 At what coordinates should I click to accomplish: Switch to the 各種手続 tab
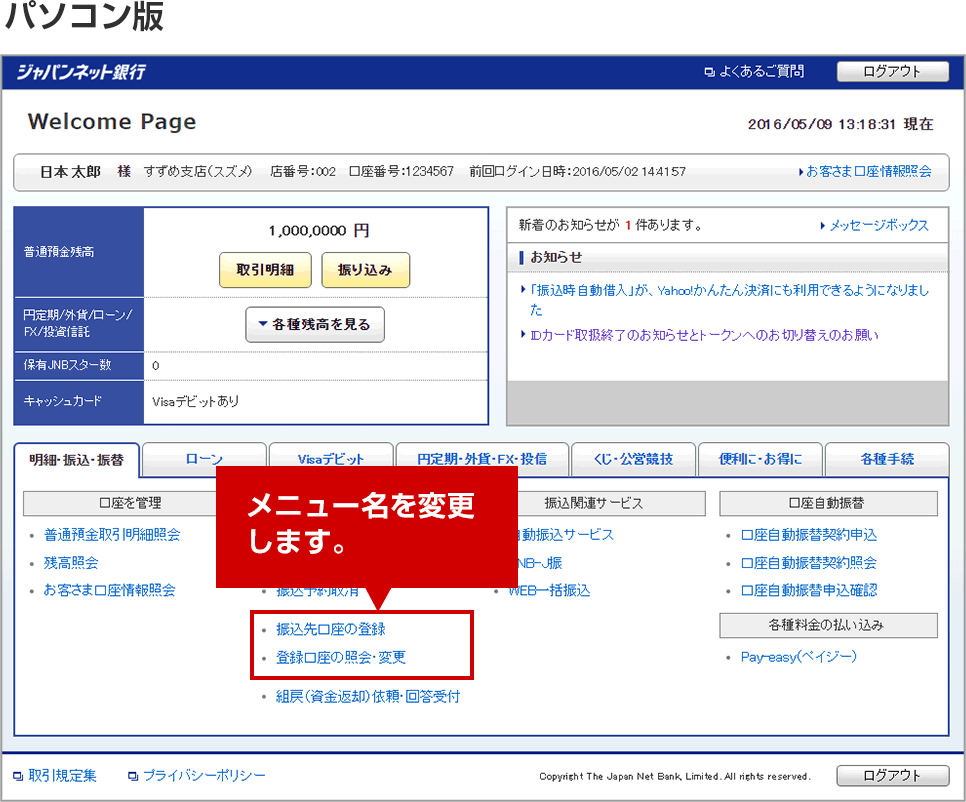coord(886,460)
